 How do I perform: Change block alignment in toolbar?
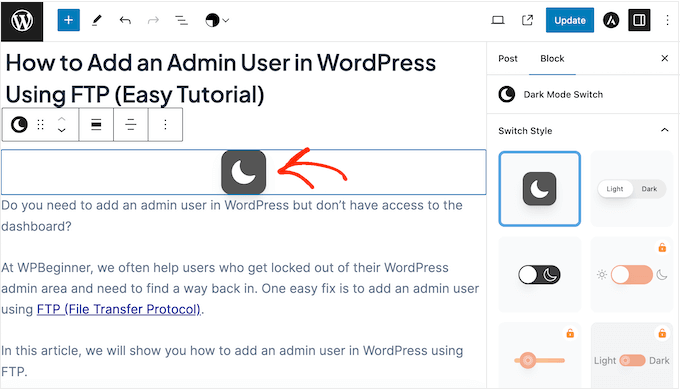coord(96,125)
